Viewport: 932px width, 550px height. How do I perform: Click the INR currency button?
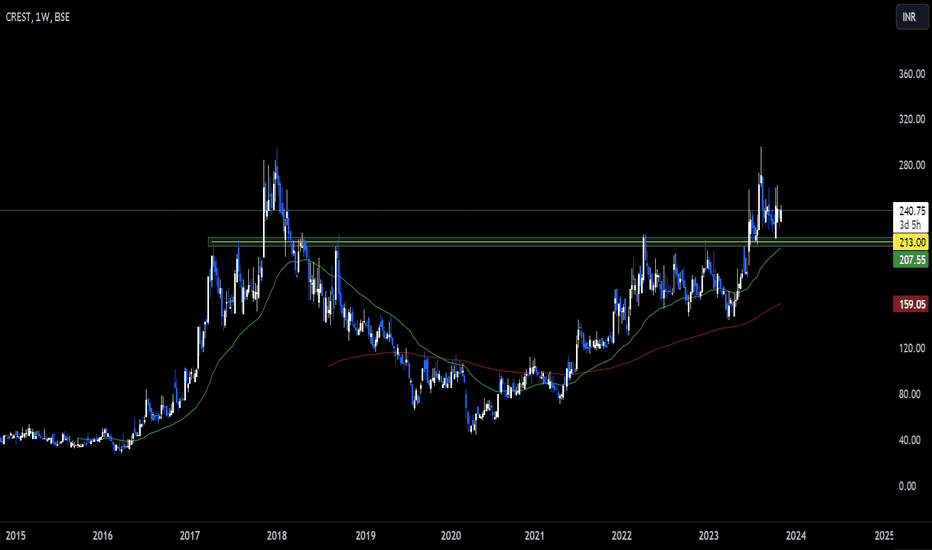(x=911, y=17)
